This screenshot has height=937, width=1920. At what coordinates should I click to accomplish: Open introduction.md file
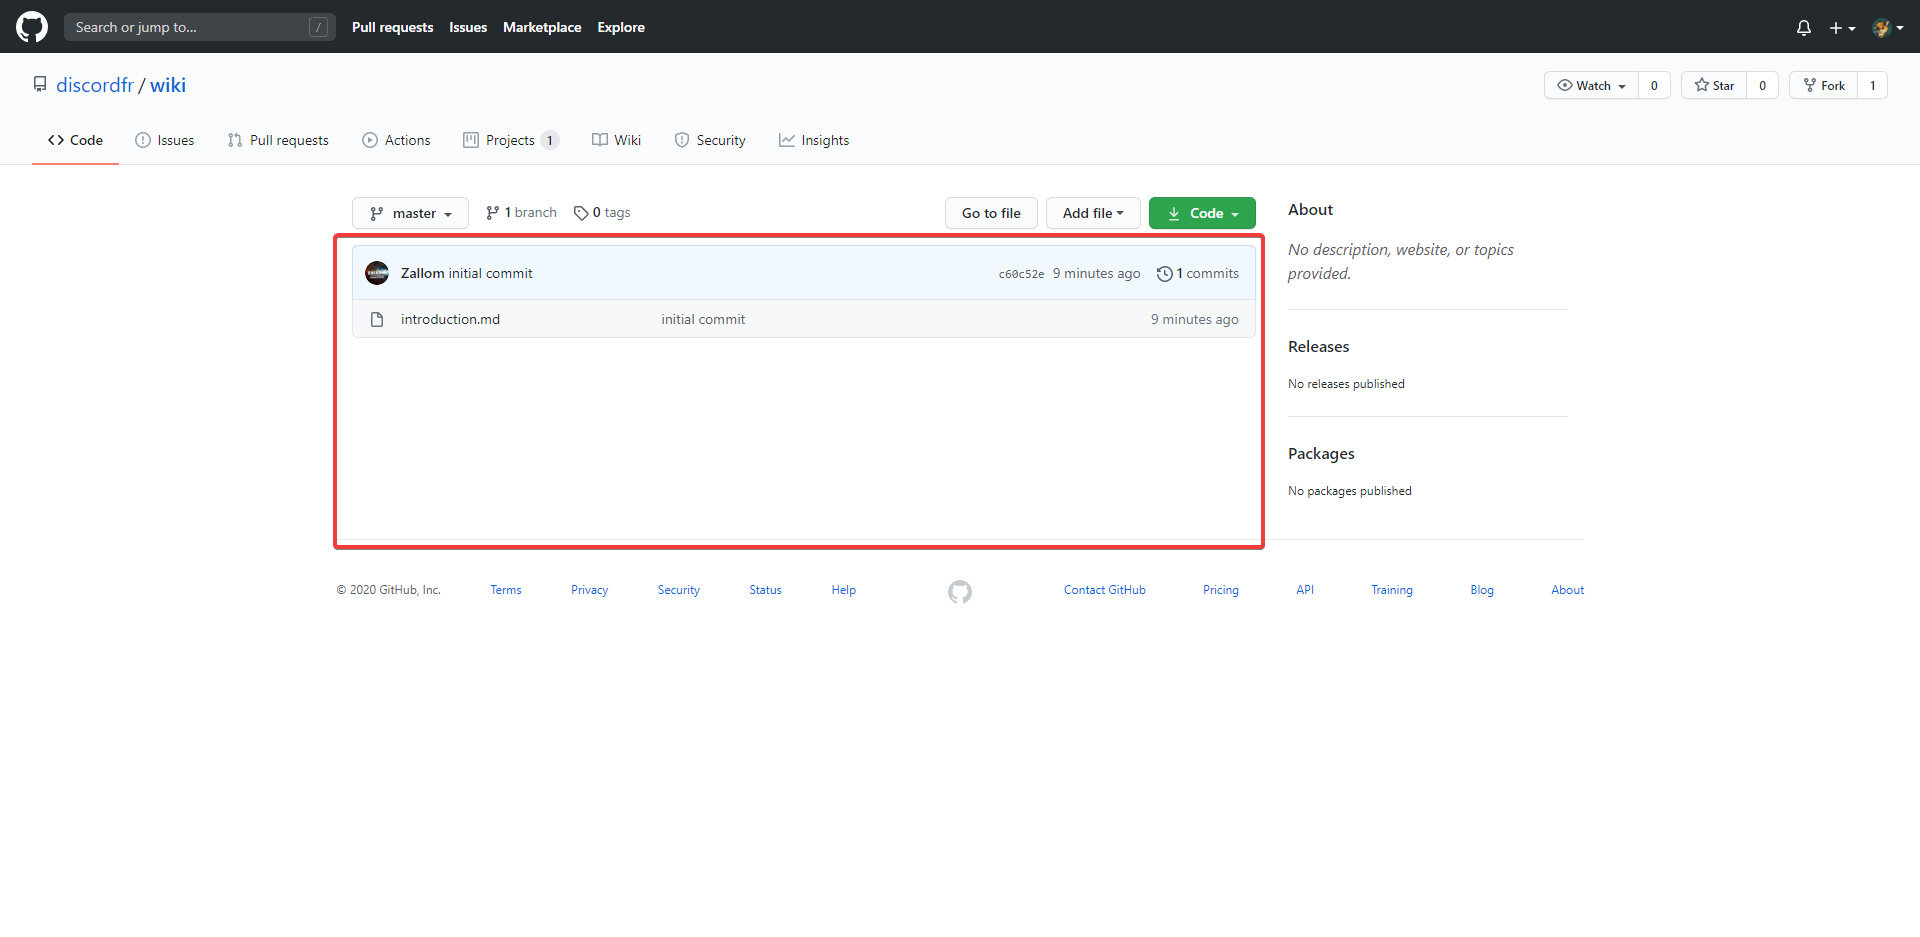(450, 319)
